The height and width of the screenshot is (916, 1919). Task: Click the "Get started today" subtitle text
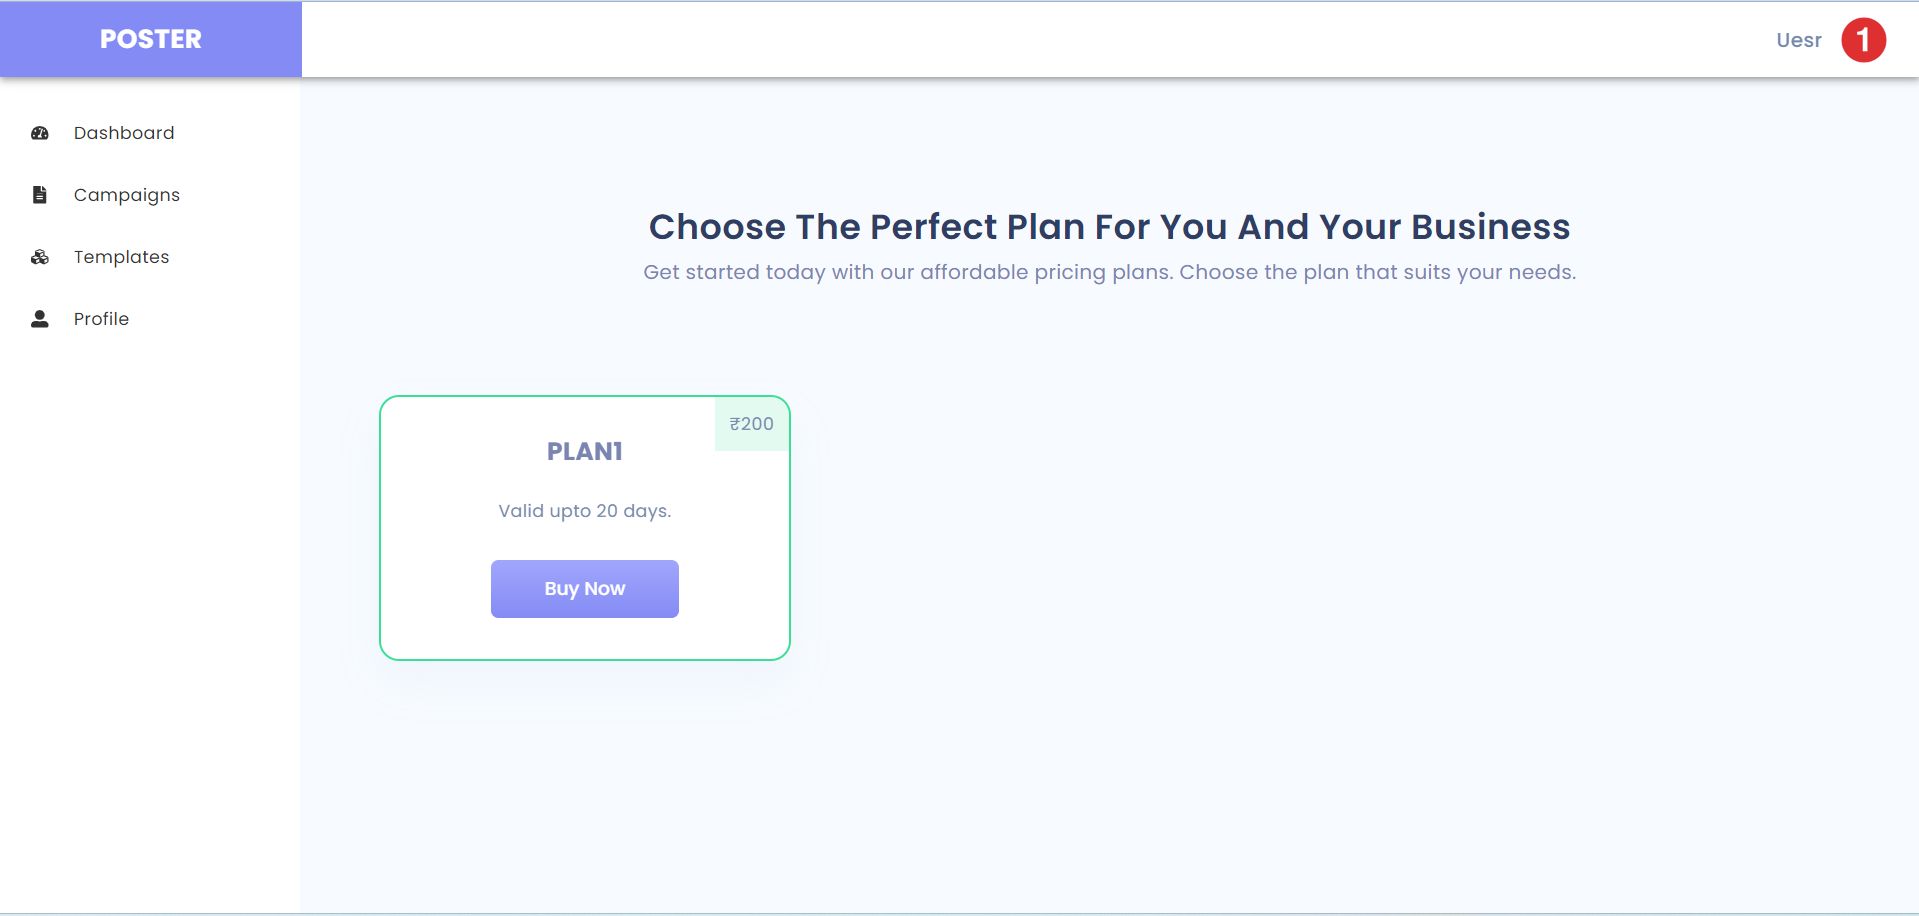(1109, 272)
